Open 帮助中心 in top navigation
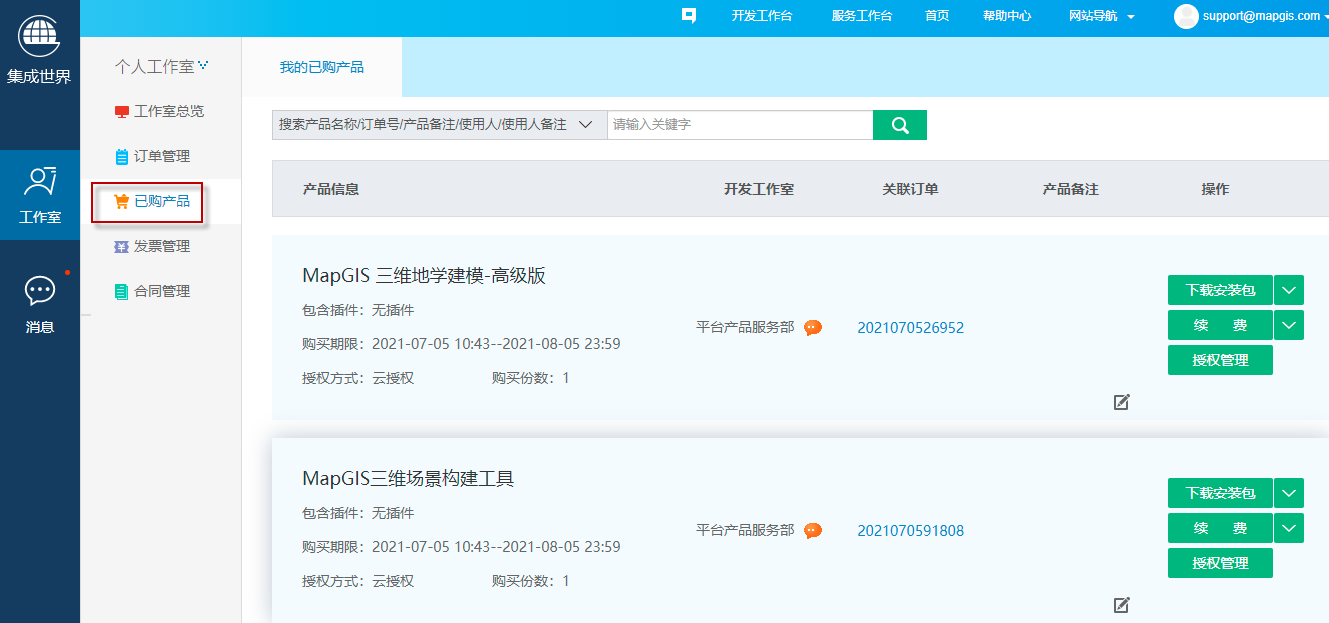The width and height of the screenshot is (1329, 623). [1007, 16]
